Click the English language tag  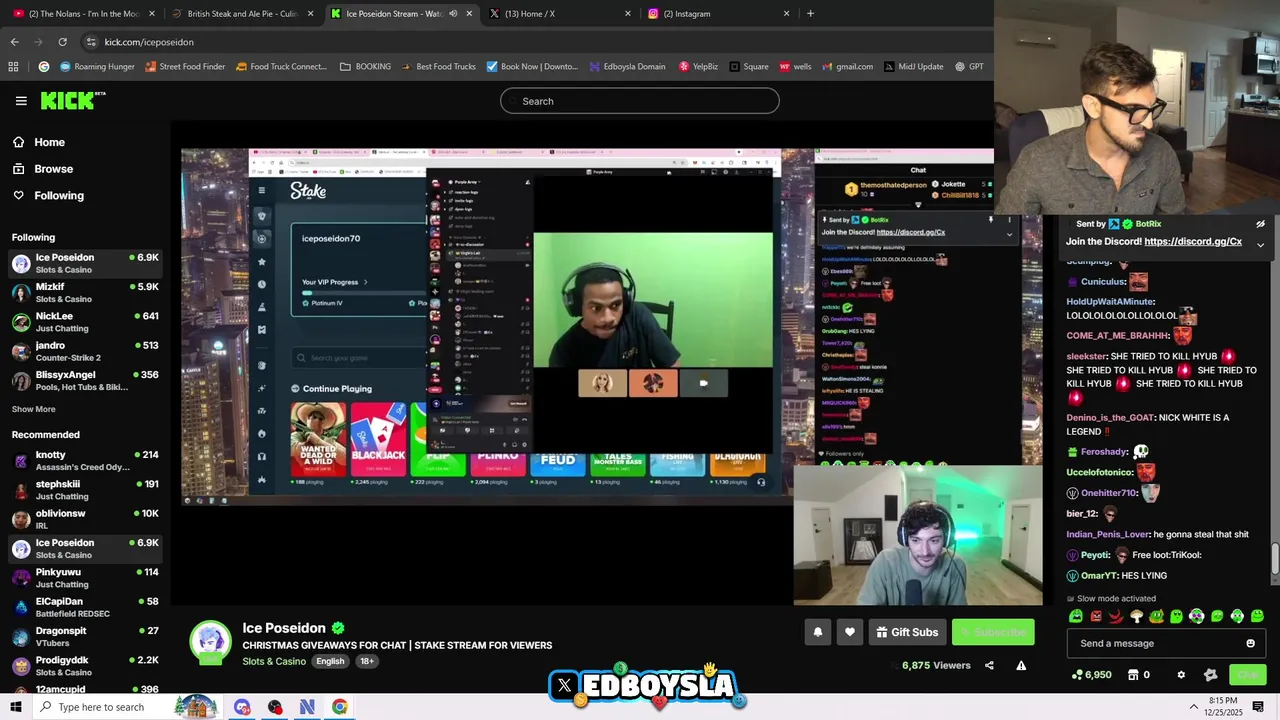(x=330, y=661)
